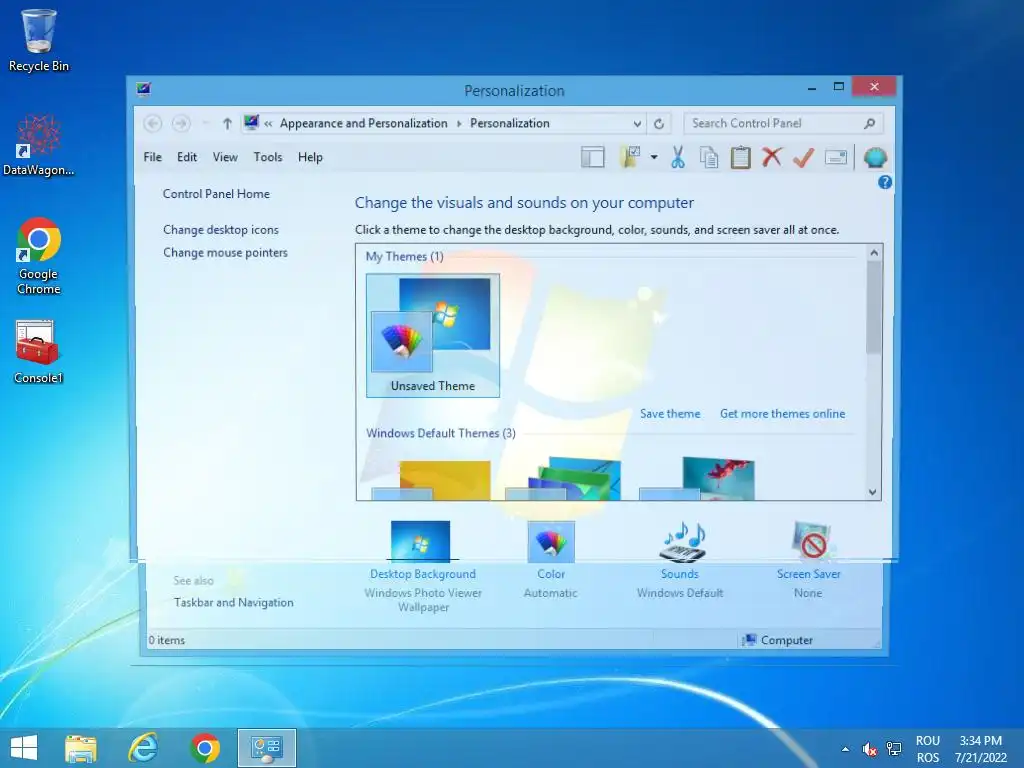Click the Computer status bar entry
1024x768 pixels.
point(778,640)
